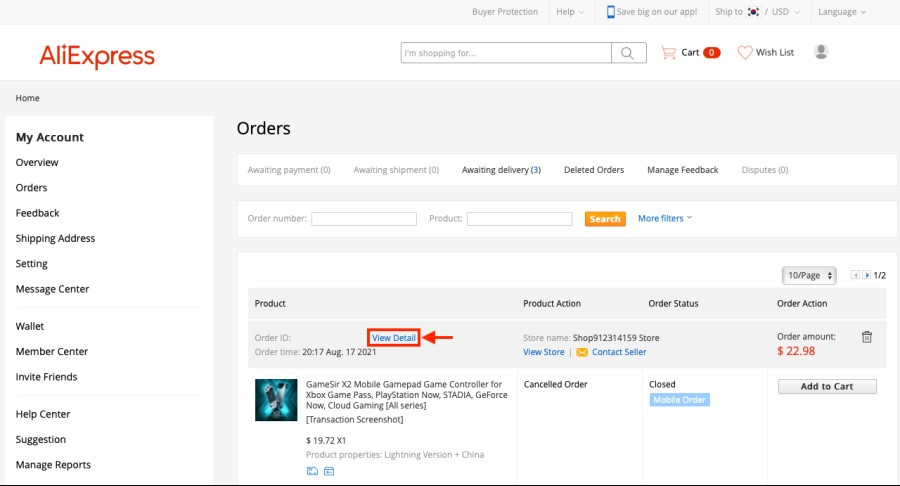Open the shopping cart icon
The height and width of the screenshot is (486, 900).
click(669, 52)
